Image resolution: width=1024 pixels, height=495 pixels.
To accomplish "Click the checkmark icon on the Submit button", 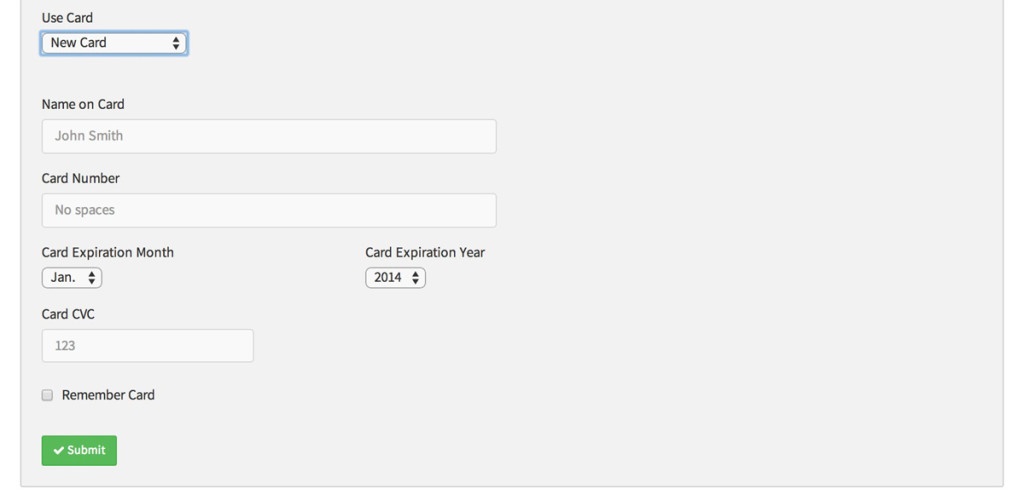I will pos(59,451).
